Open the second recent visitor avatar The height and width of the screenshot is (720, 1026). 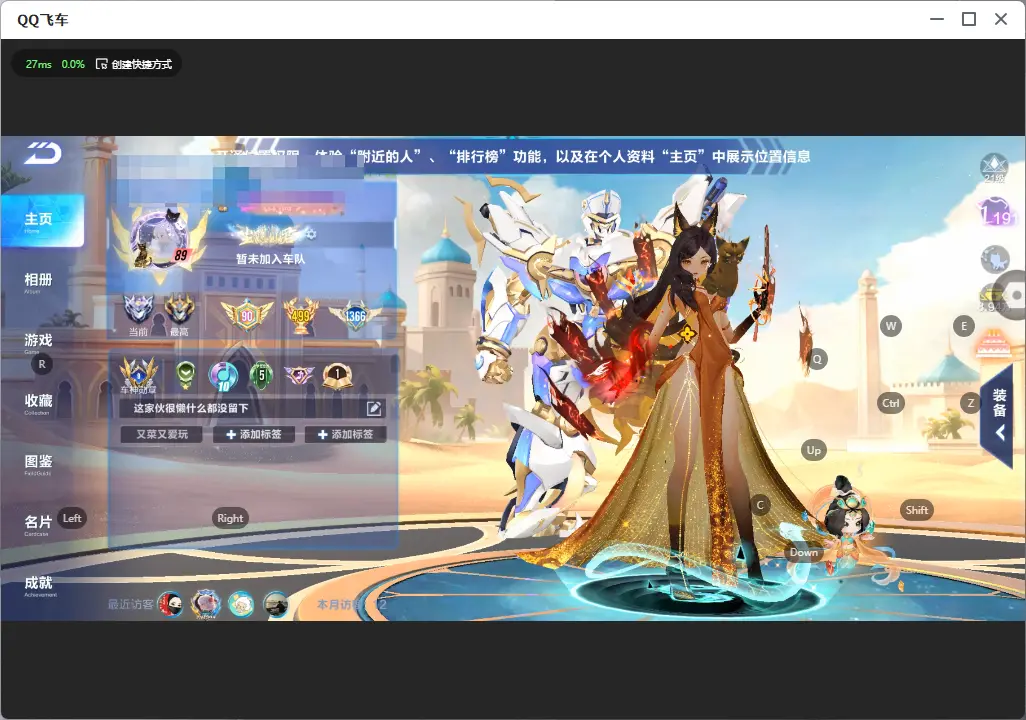click(205, 604)
